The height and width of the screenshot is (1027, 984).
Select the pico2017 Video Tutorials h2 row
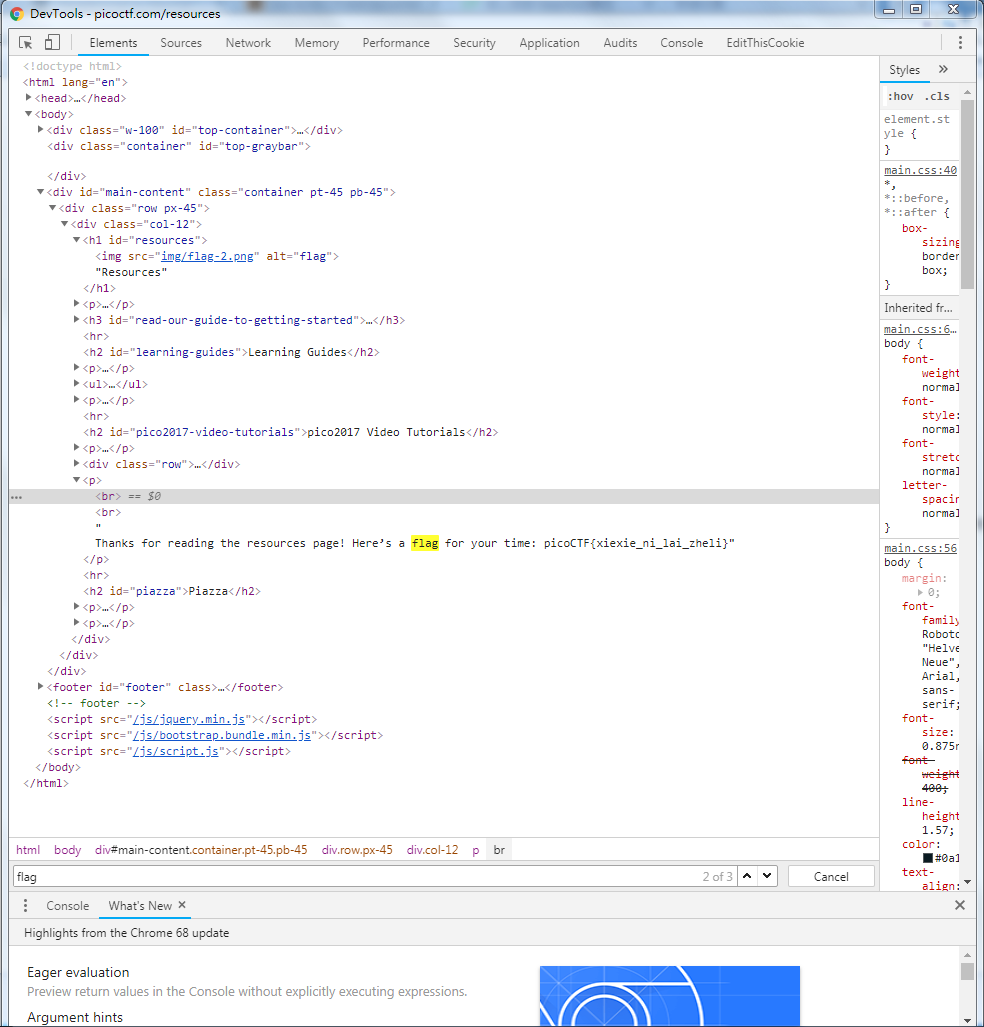click(x=290, y=432)
